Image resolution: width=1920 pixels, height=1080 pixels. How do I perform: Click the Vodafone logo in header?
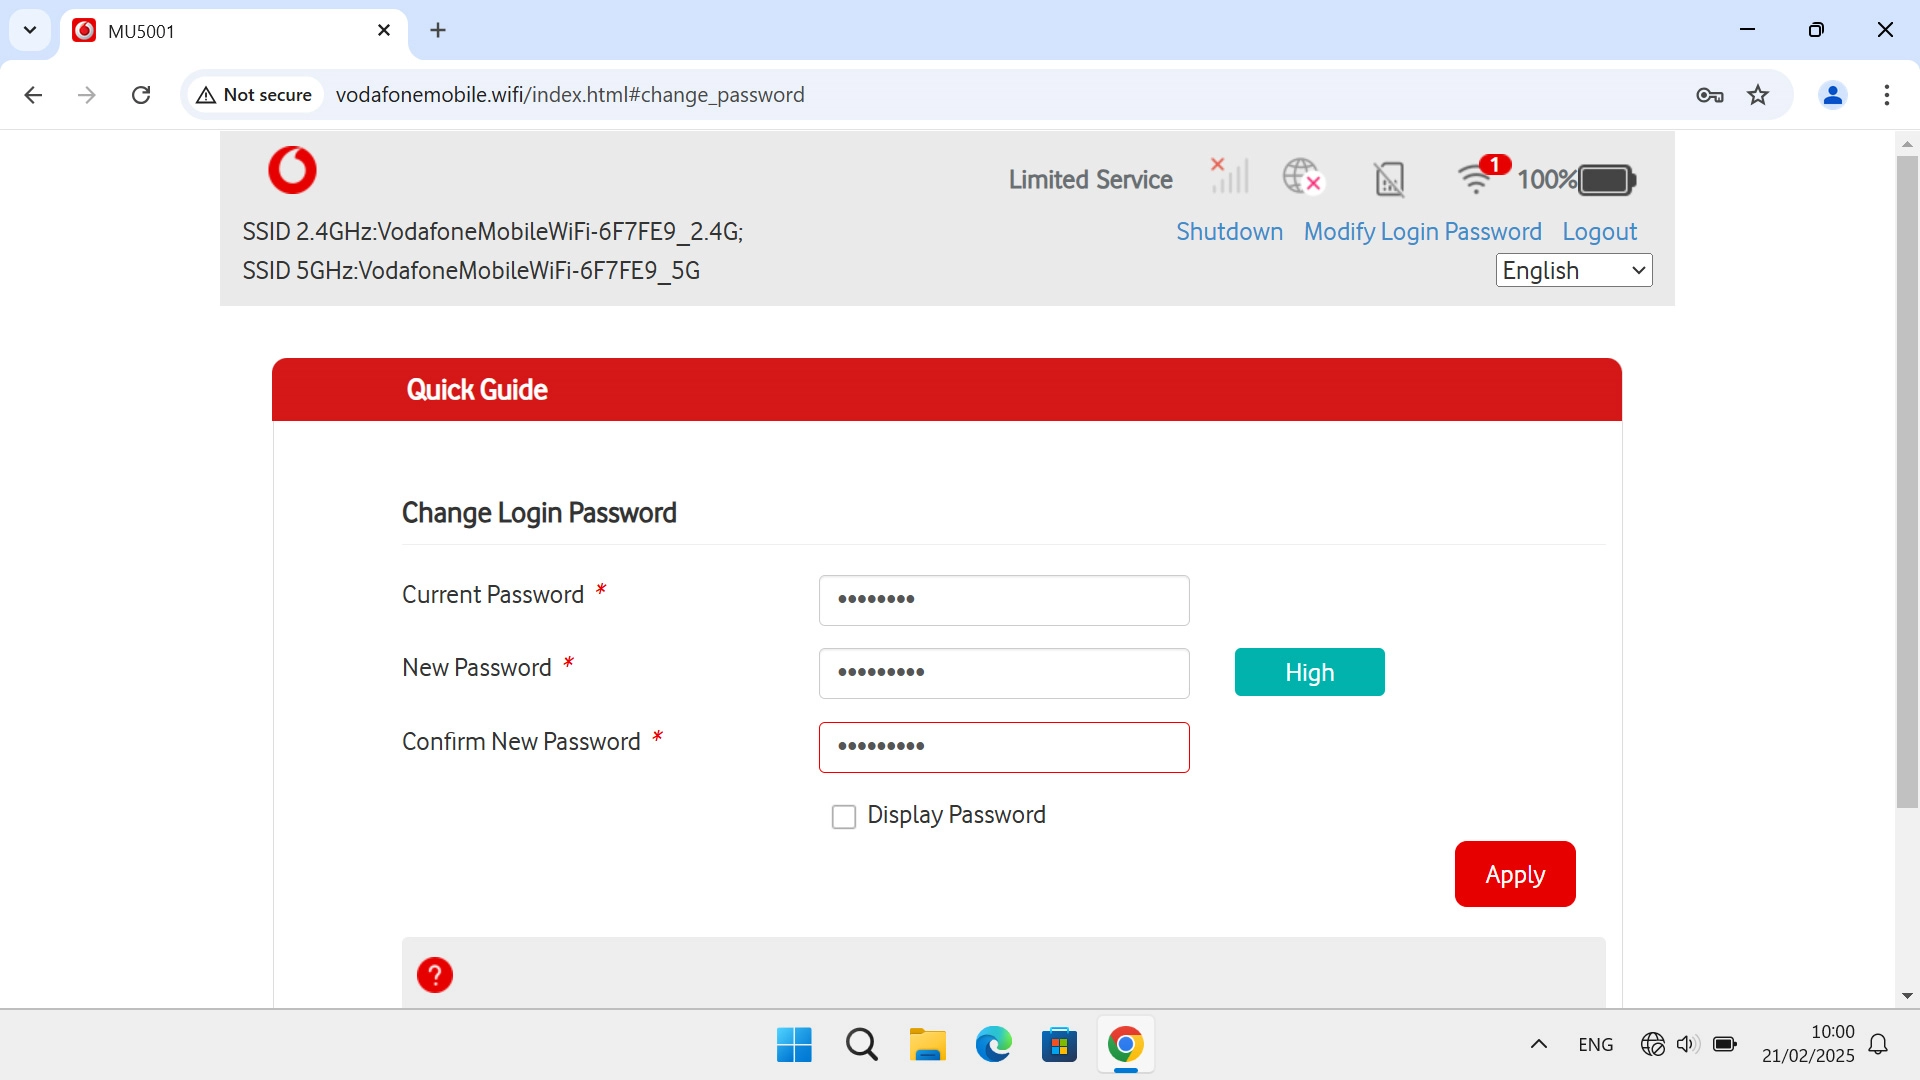(x=292, y=170)
